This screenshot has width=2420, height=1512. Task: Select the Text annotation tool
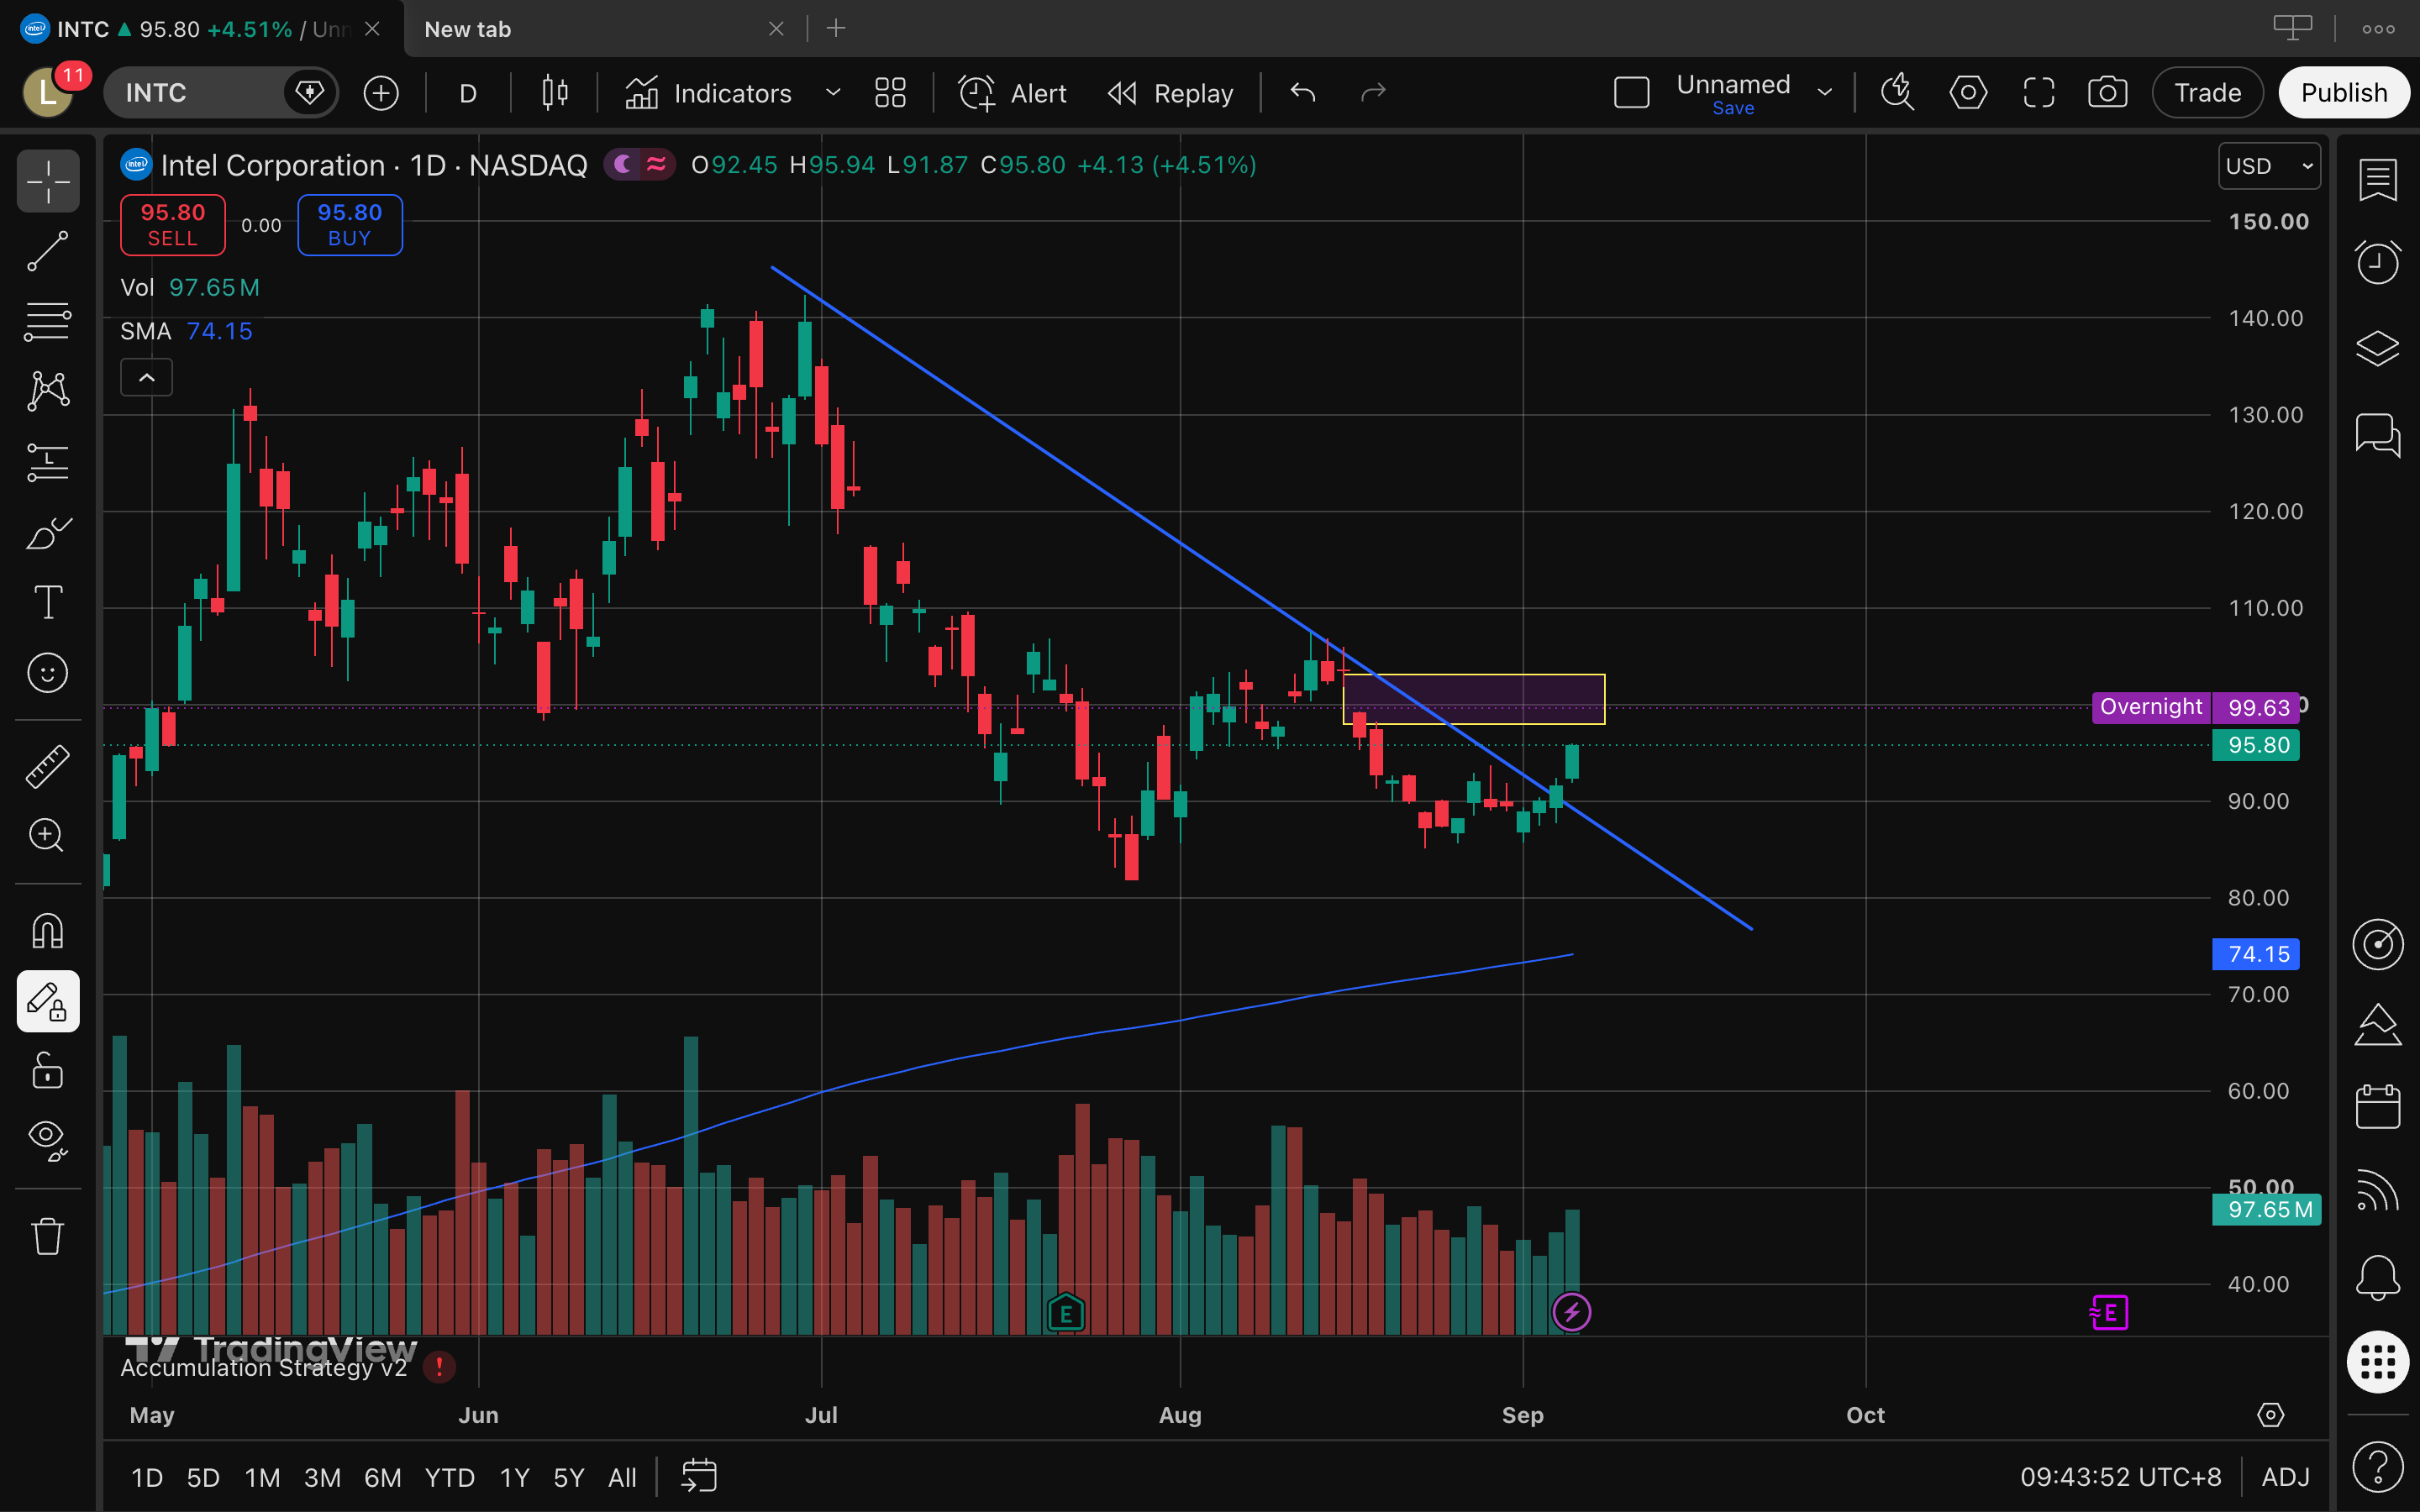(48, 602)
